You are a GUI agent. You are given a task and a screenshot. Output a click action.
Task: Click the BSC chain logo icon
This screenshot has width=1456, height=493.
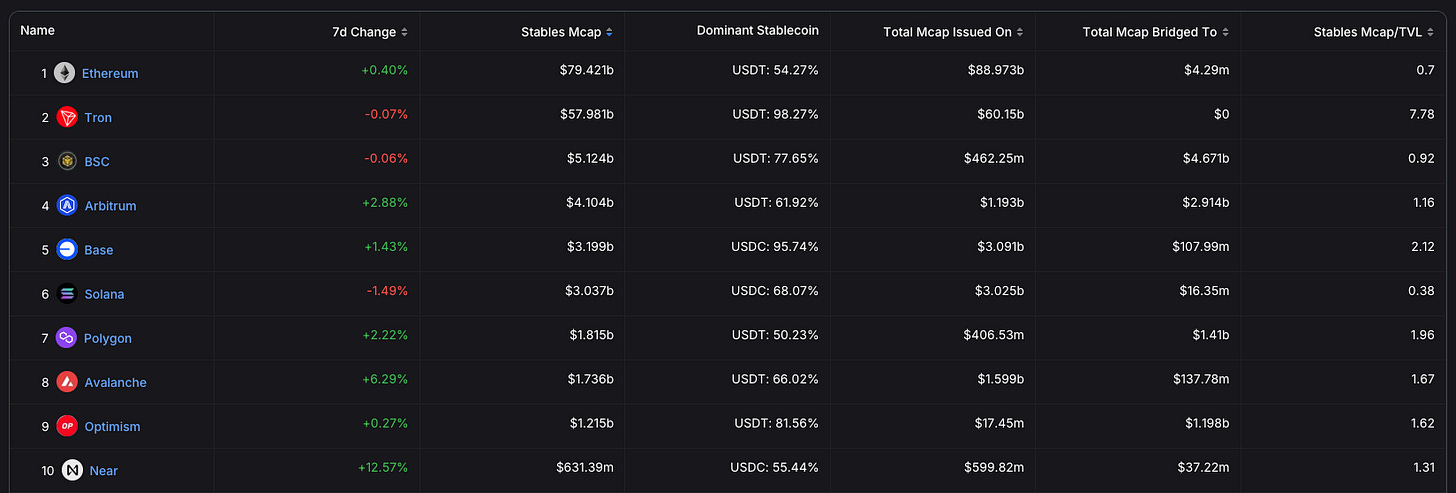pyautogui.click(x=67, y=161)
